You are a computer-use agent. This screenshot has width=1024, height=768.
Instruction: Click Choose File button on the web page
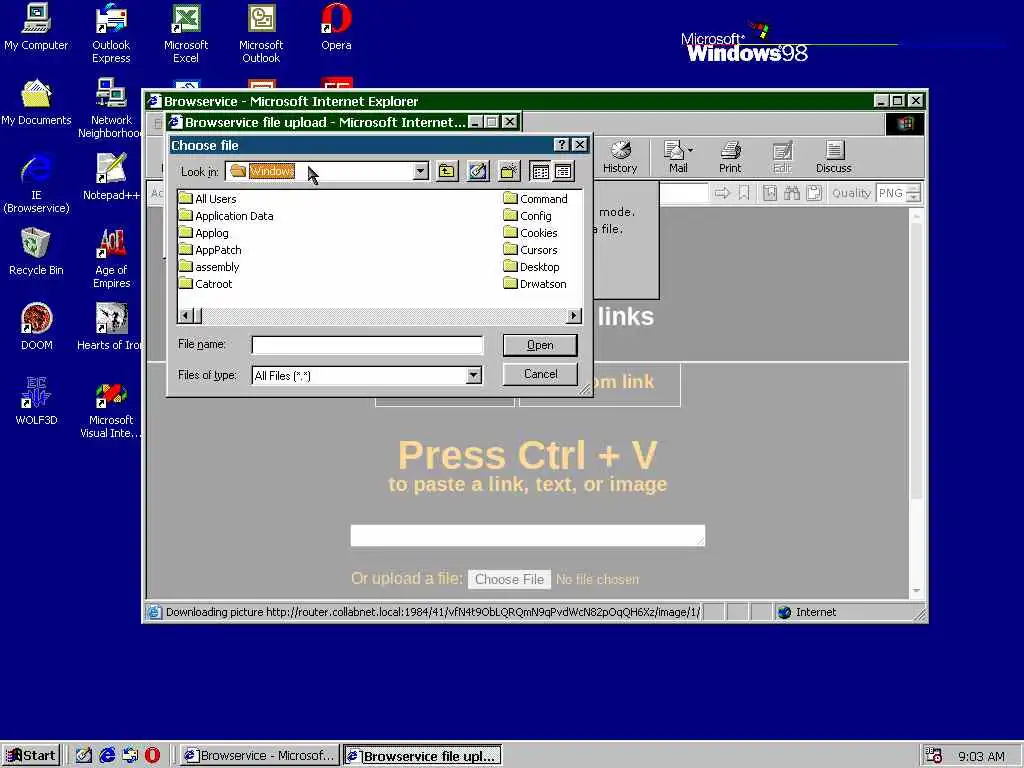click(x=509, y=579)
